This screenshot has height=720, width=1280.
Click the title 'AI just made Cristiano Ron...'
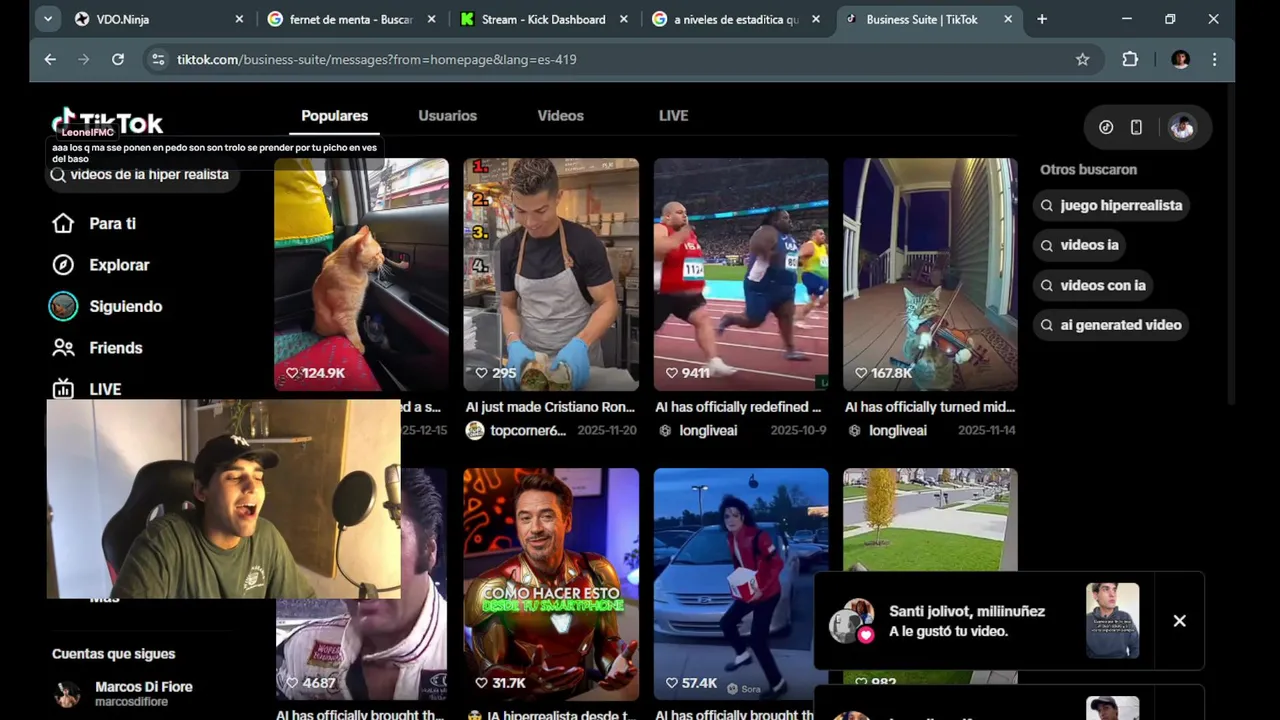(550, 407)
